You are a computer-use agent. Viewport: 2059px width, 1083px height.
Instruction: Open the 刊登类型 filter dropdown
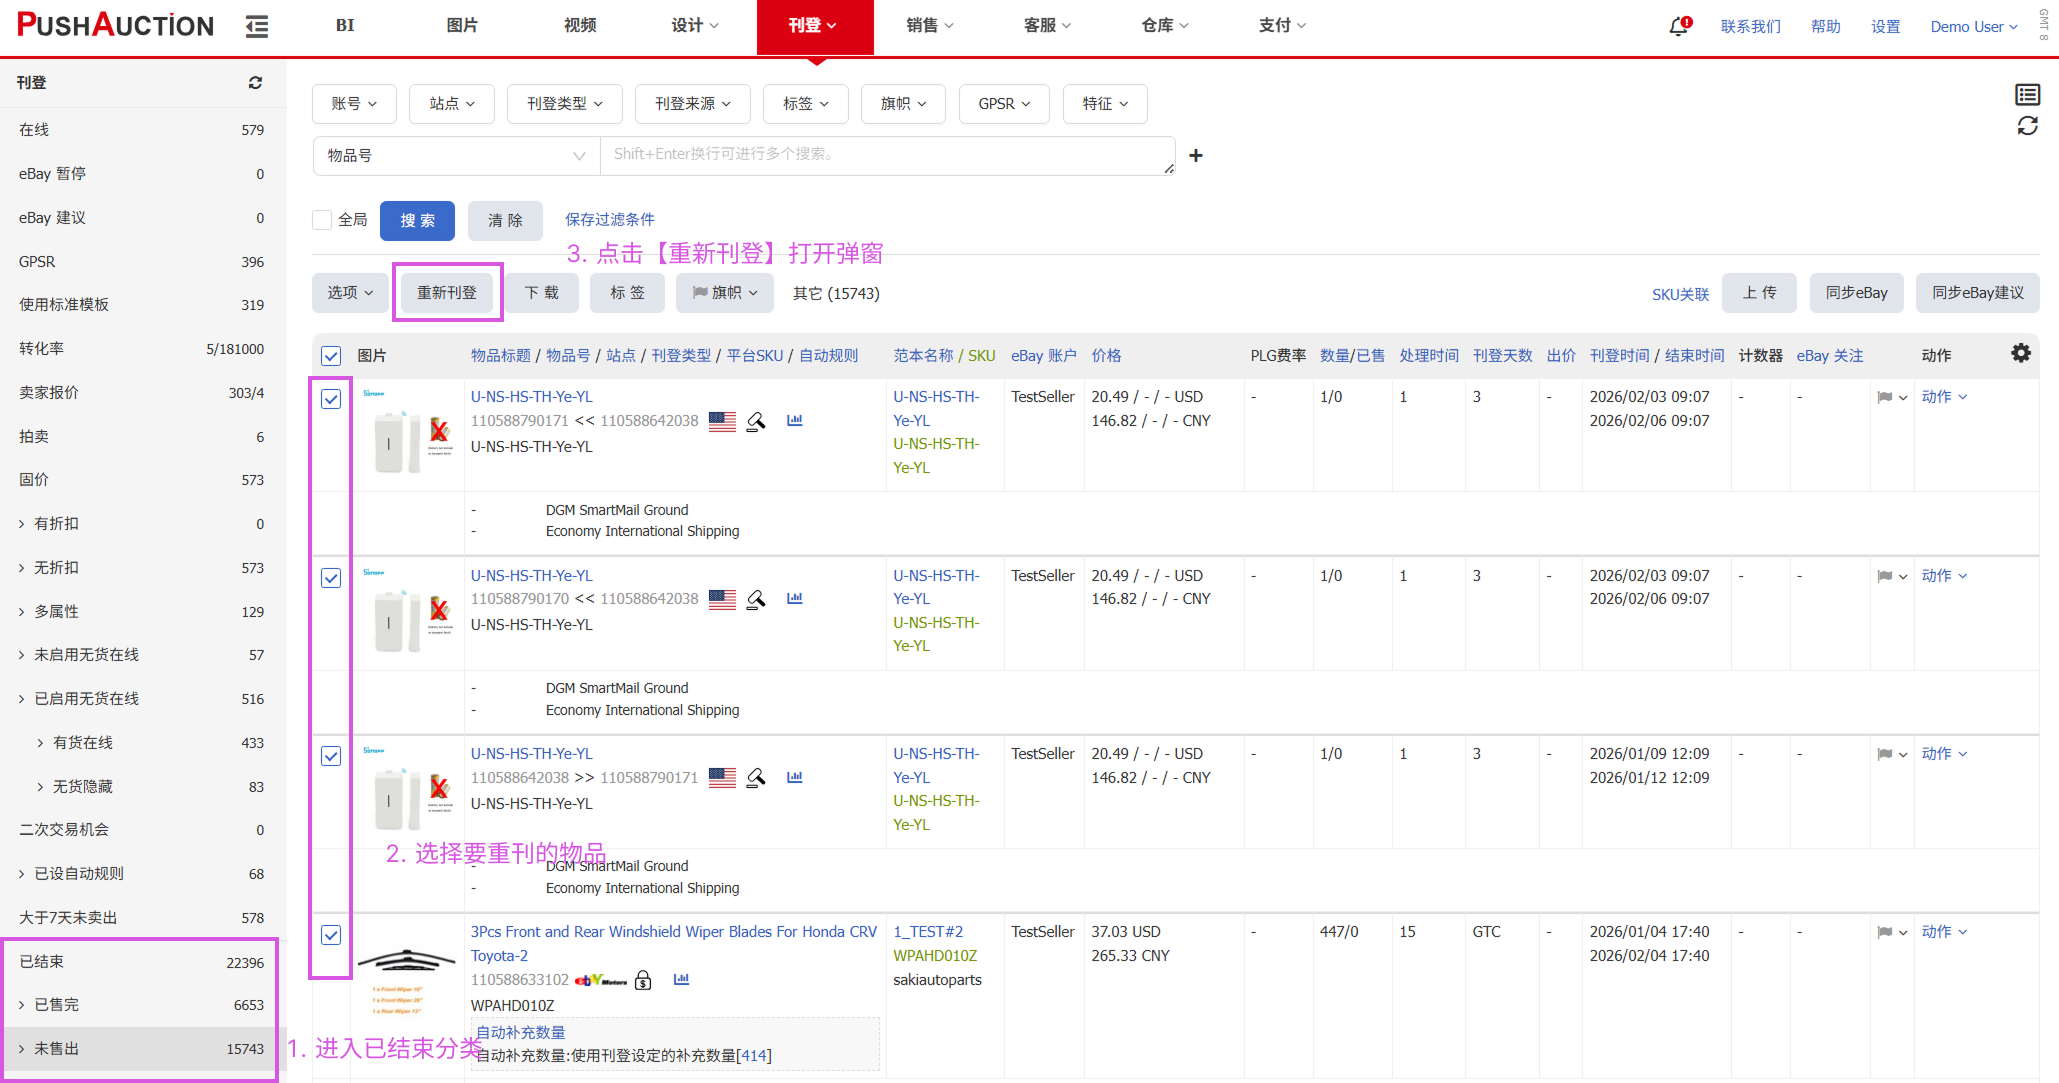click(565, 104)
